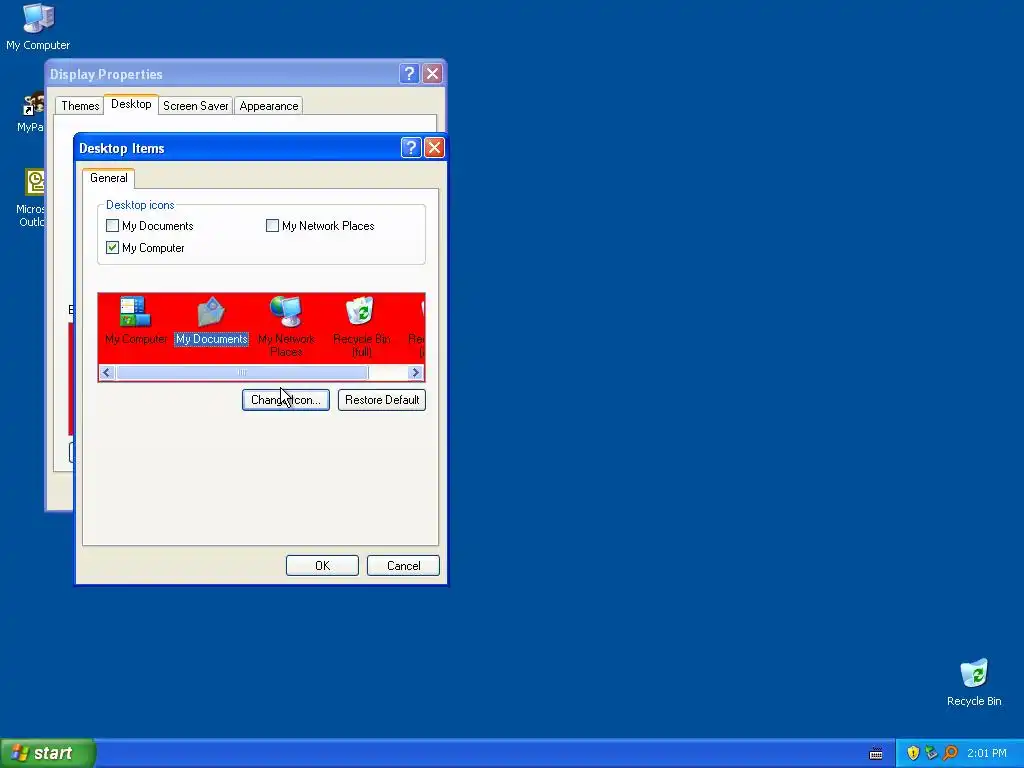
Task: Enable the My Documents checkbox
Action: tap(112, 226)
